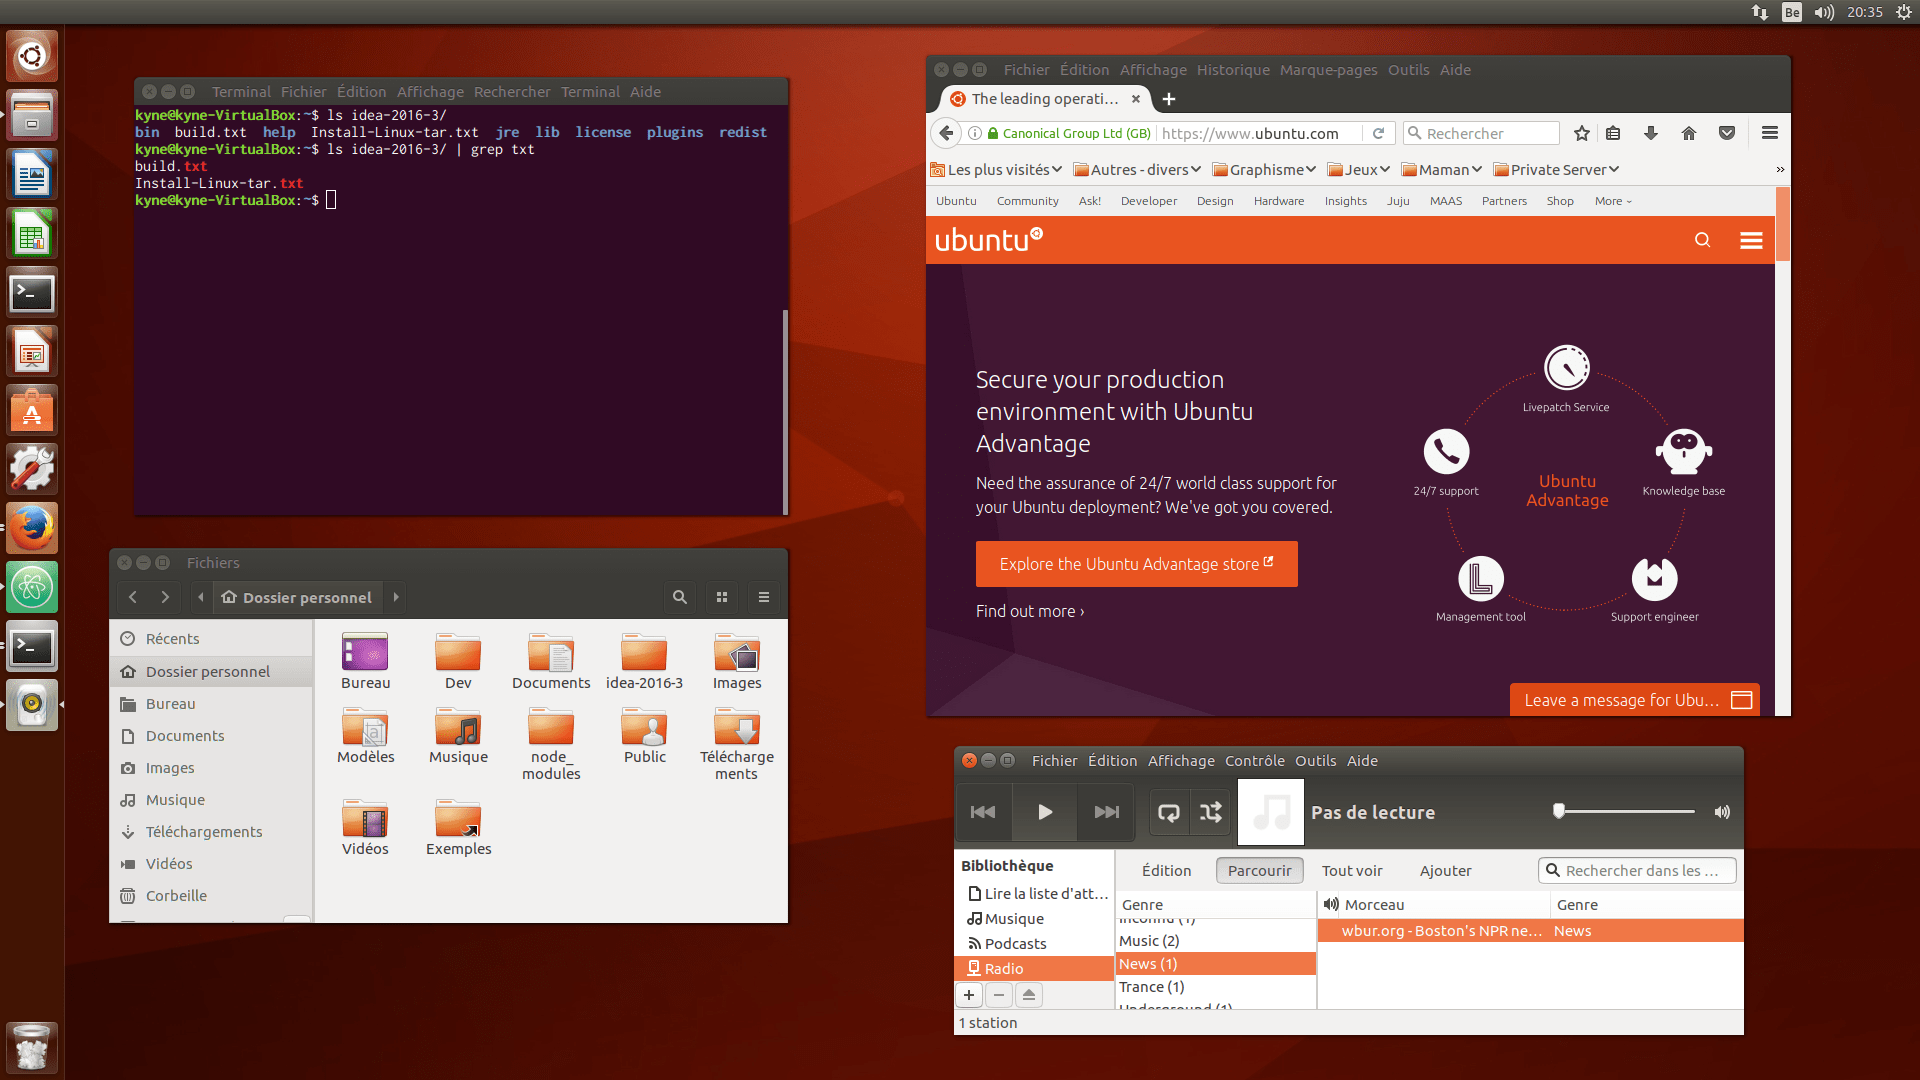The width and height of the screenshot is (1920, 1080).
Task: Click 'Explore the Ubuntu Advantage store' button
Action: [1136, 564]
